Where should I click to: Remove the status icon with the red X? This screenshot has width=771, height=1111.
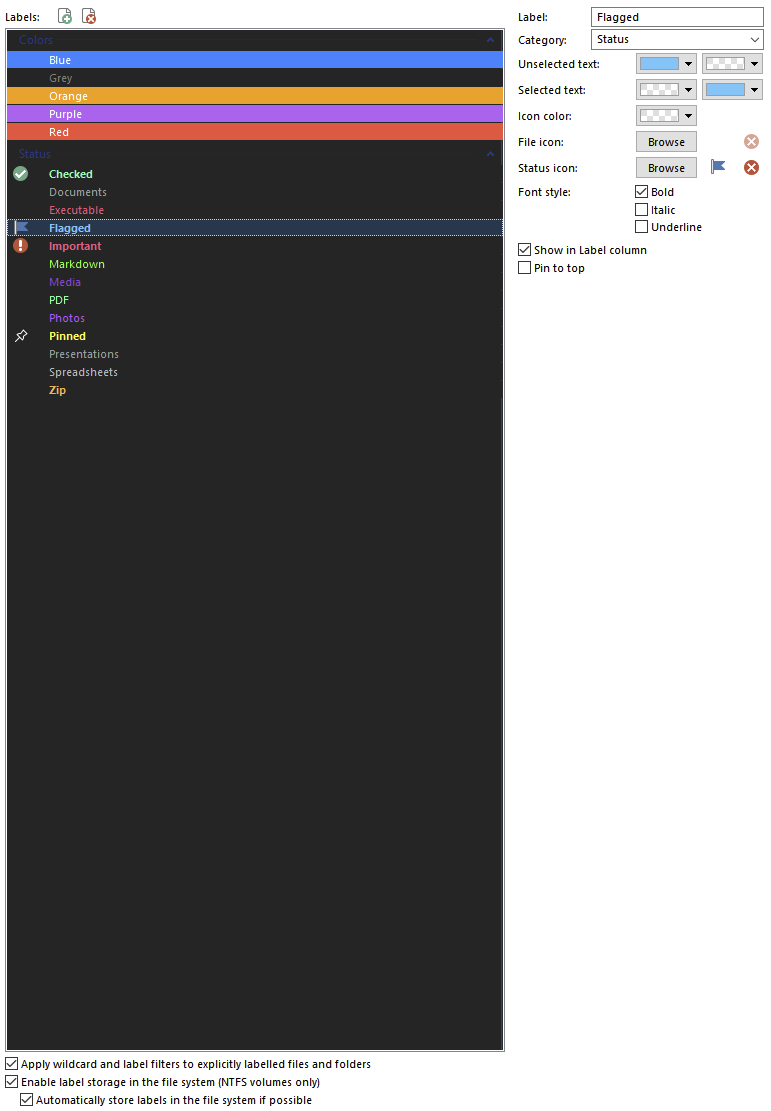[x=751, y=167]
